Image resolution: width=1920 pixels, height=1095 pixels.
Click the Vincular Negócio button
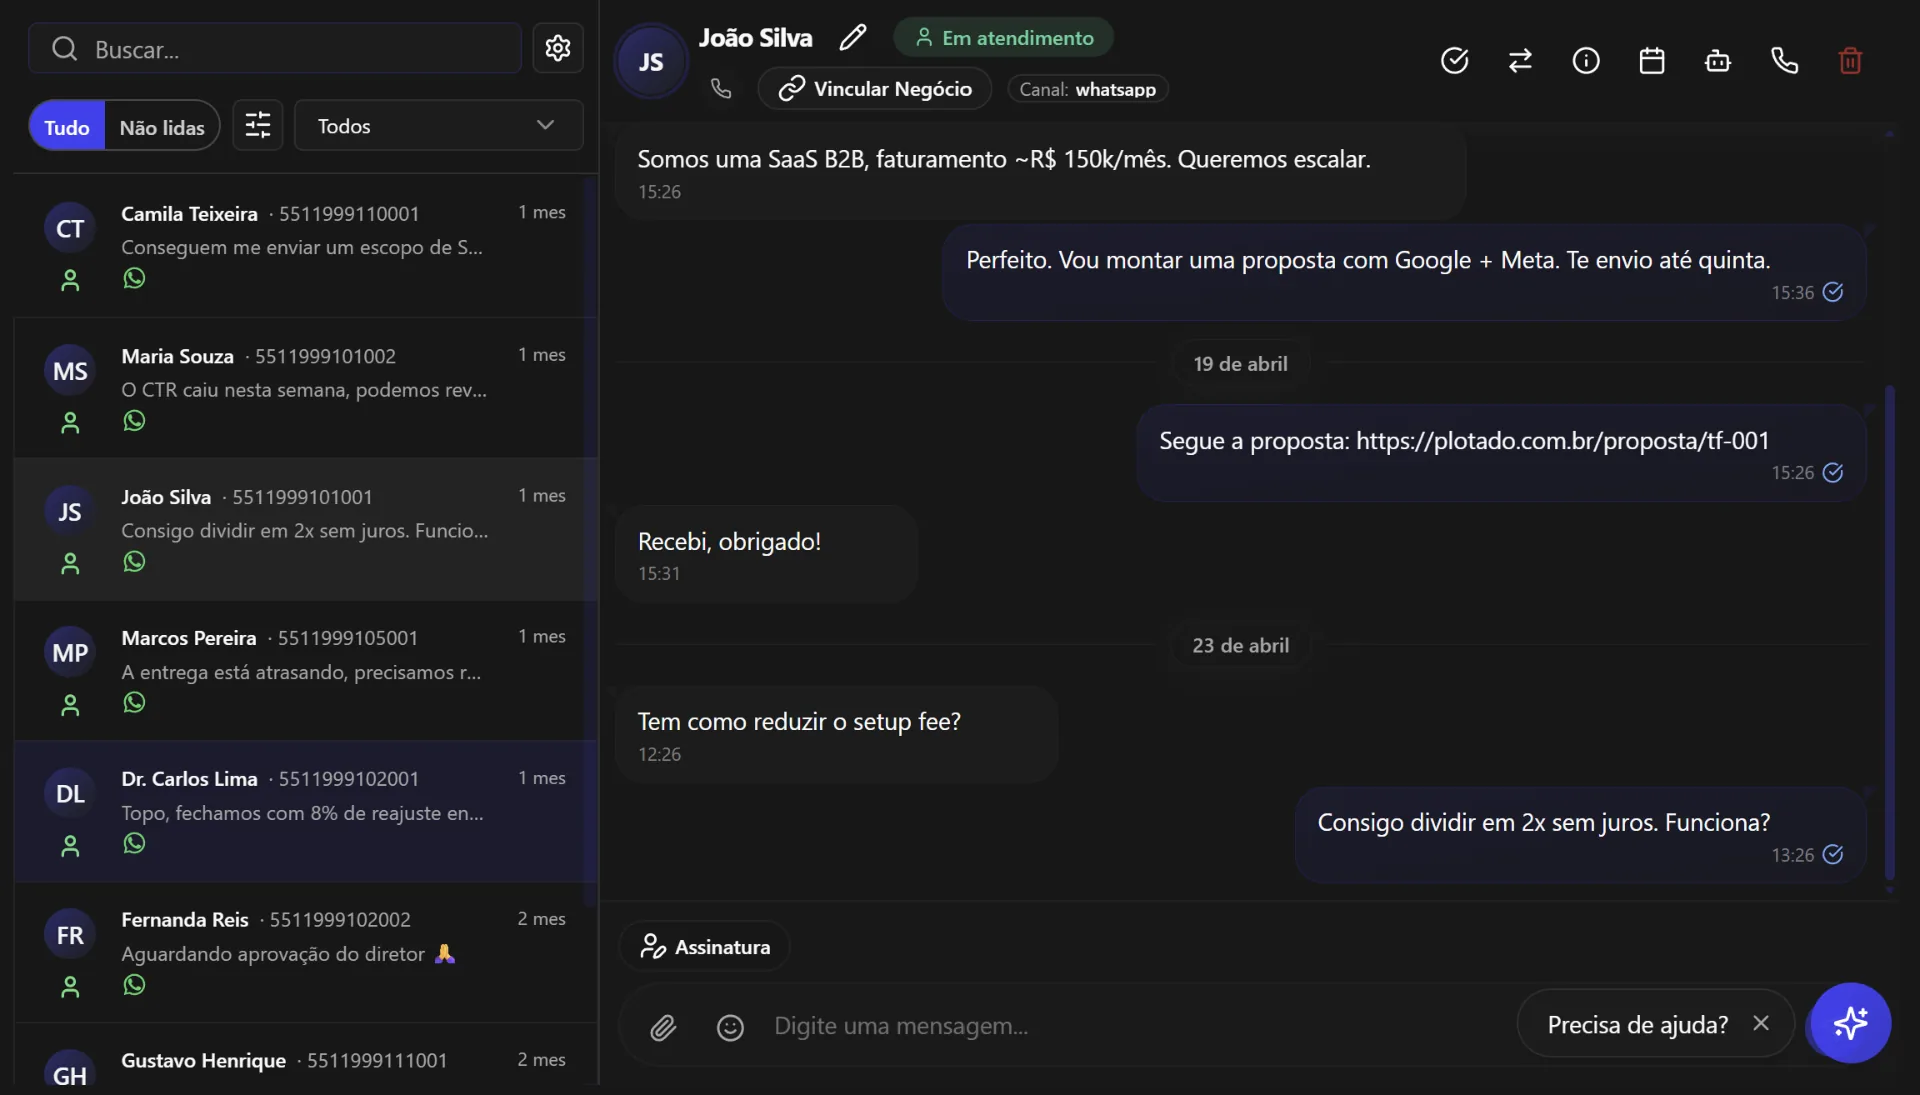(x=875, y=89)
